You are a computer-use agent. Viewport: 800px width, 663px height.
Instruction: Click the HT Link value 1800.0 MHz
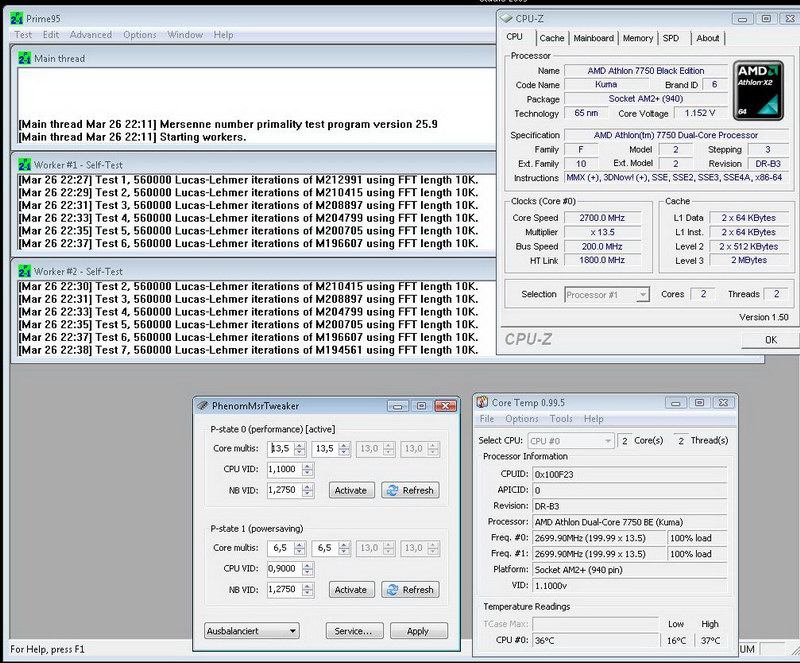tap(602, 260)
